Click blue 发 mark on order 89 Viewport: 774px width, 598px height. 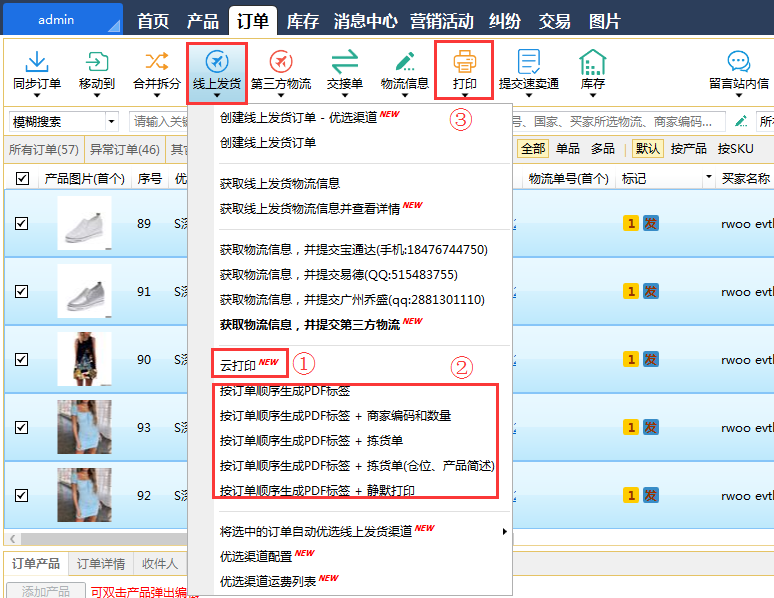[x=651, y=224]
